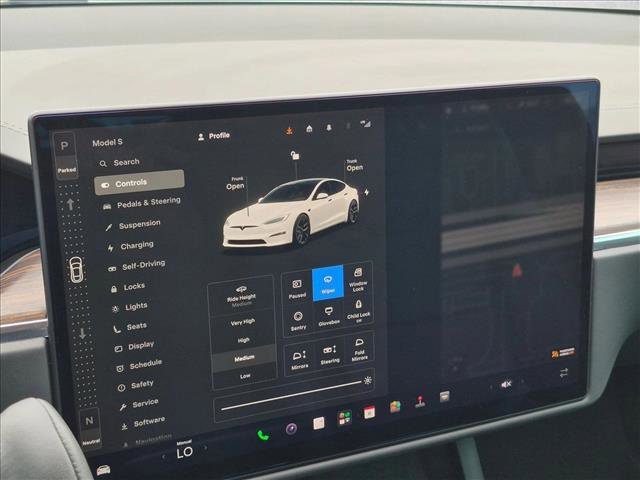This screenshot has width=640, height=480.
Task: Adjust Mirrors button
Action: pyautogui.click(x=300, y=360)
